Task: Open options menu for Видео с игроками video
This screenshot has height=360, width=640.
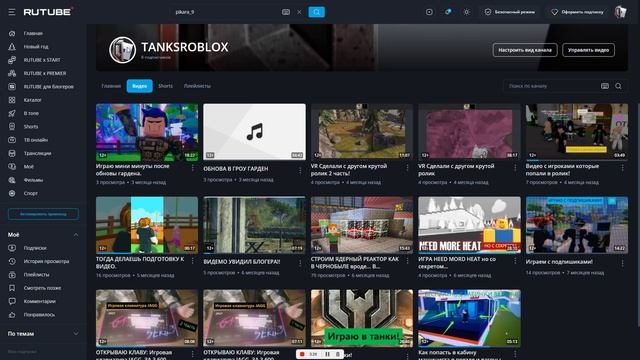Action: (x=622, y=168)
